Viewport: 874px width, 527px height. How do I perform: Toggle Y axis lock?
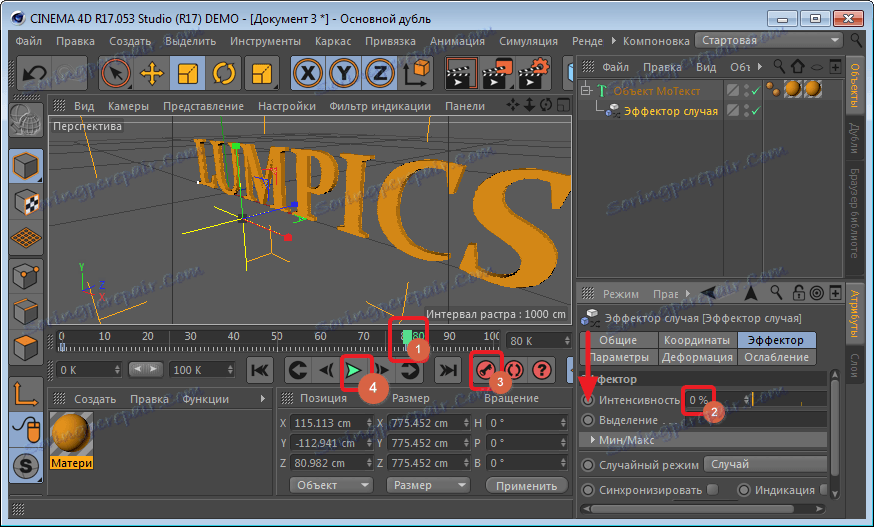(343, 73)
